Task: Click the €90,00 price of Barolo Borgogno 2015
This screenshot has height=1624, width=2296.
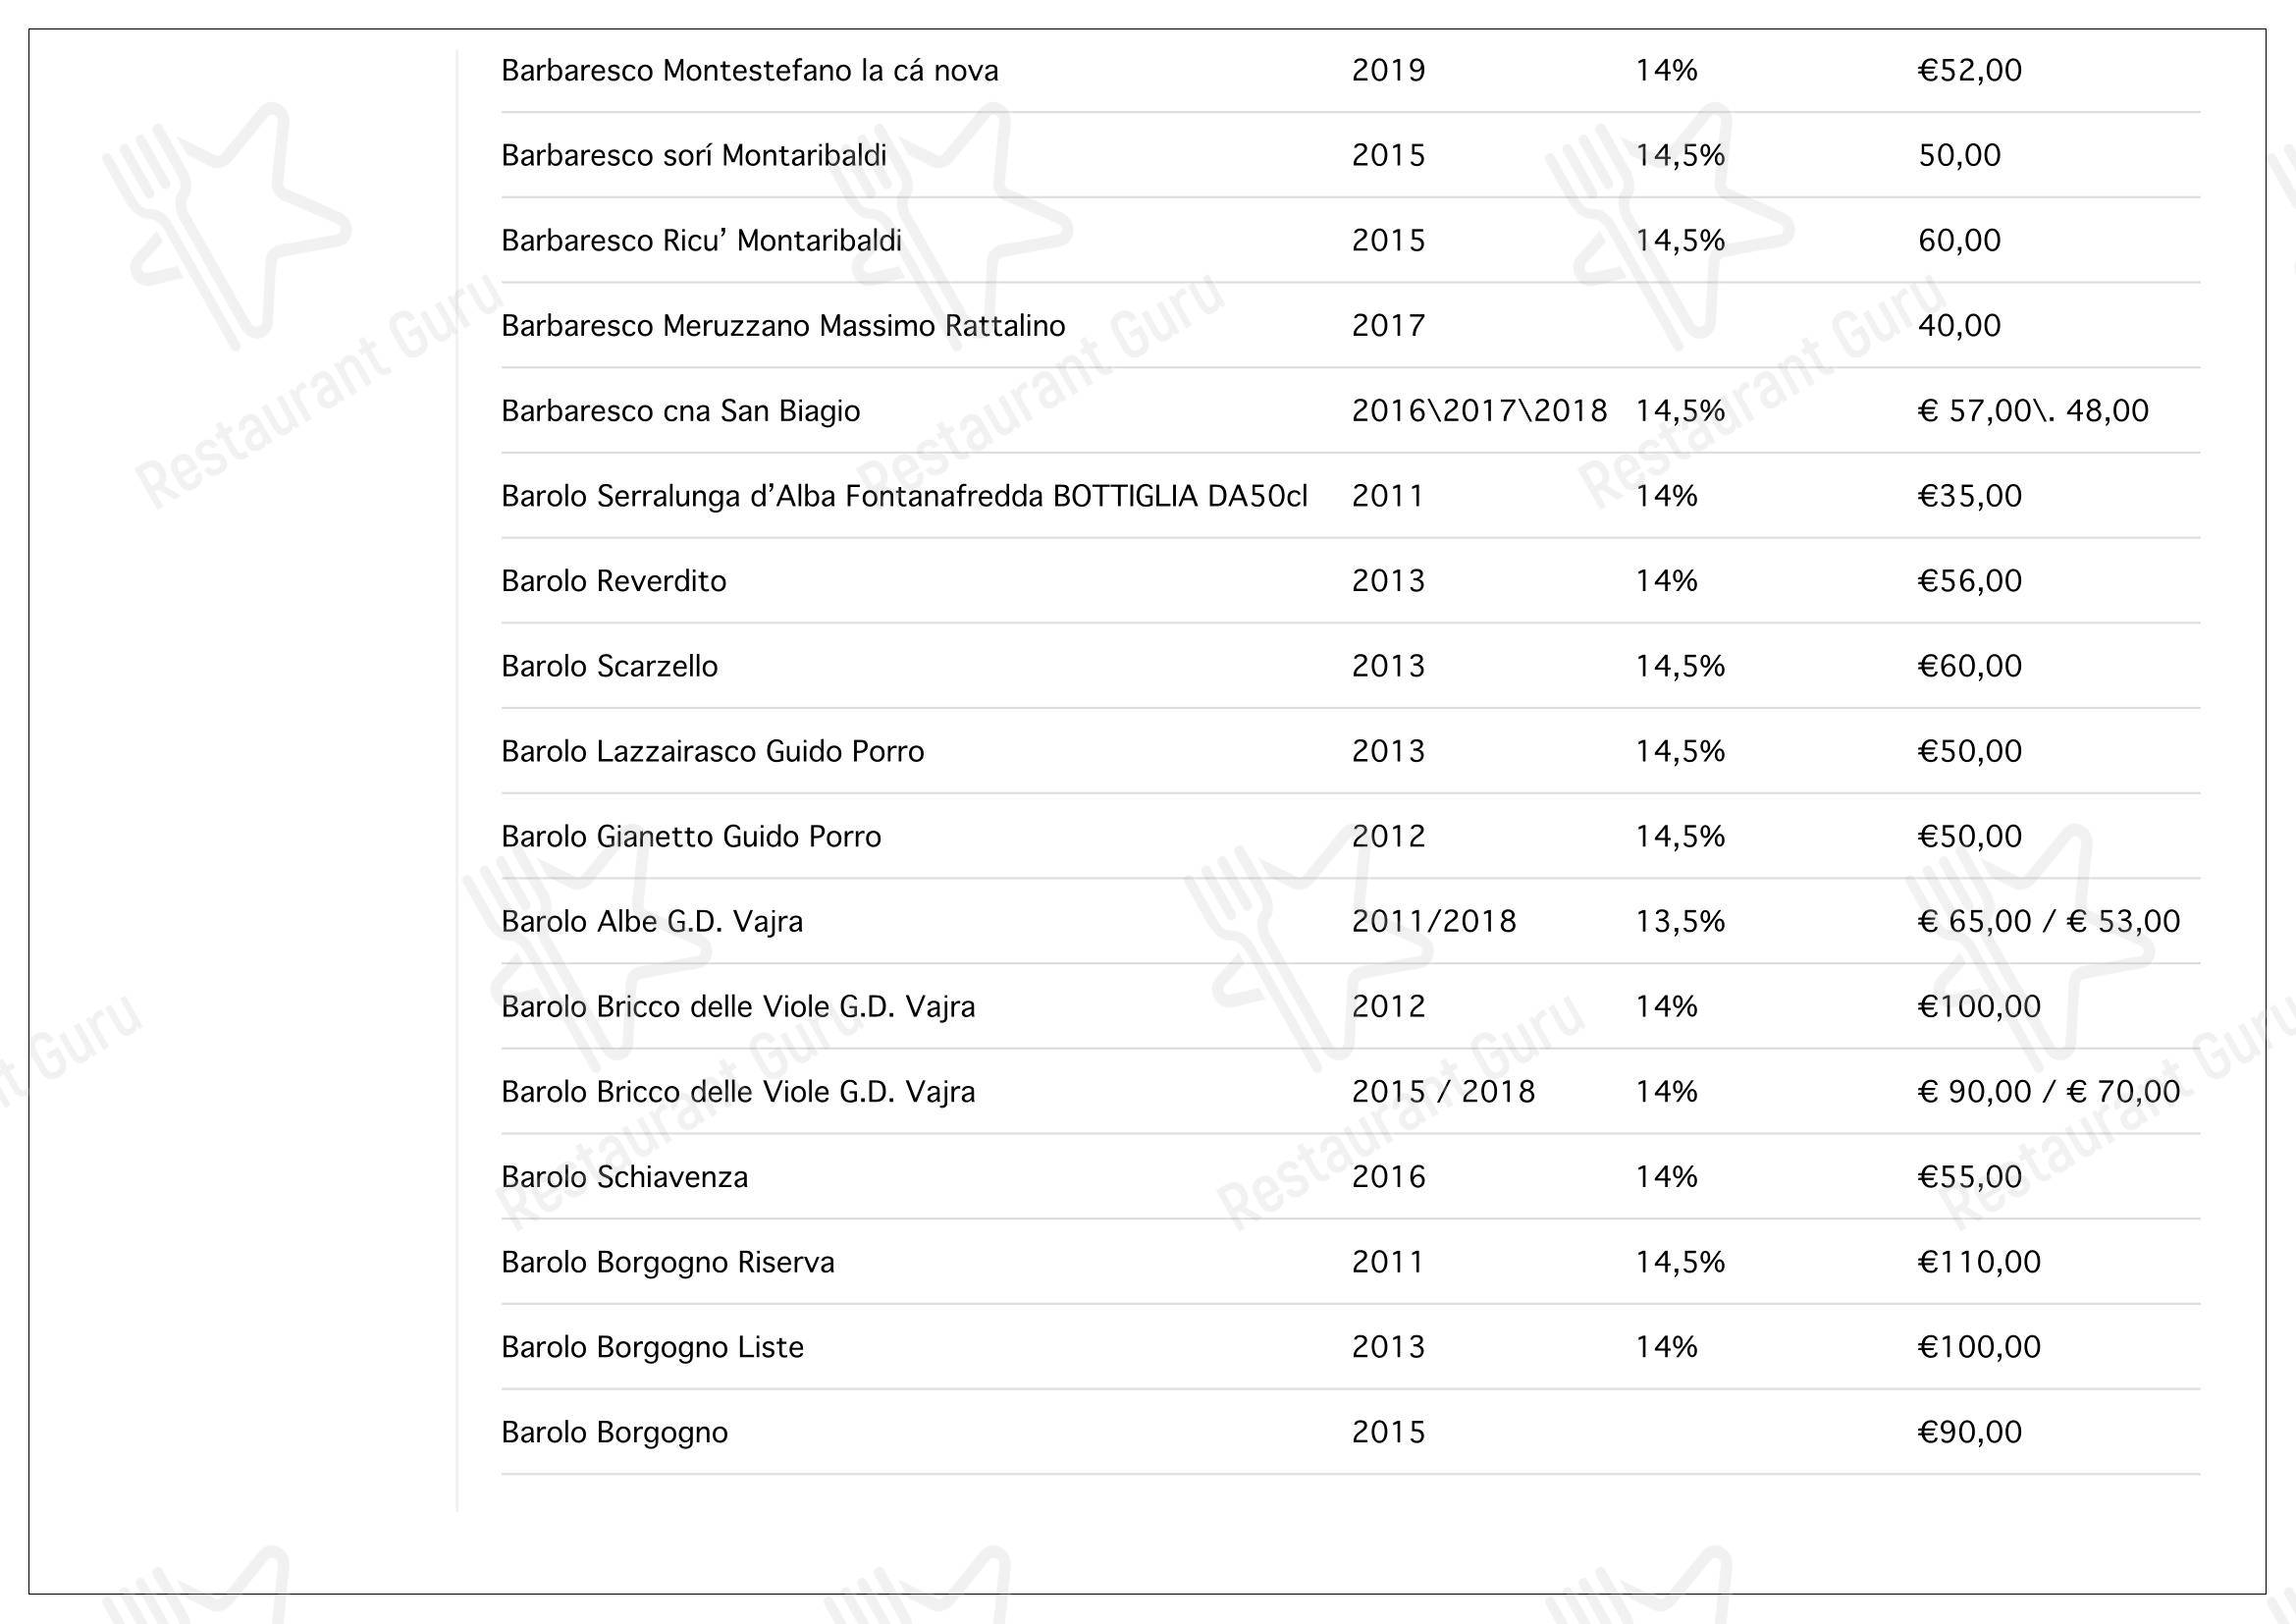Action: point(1969,1431)
